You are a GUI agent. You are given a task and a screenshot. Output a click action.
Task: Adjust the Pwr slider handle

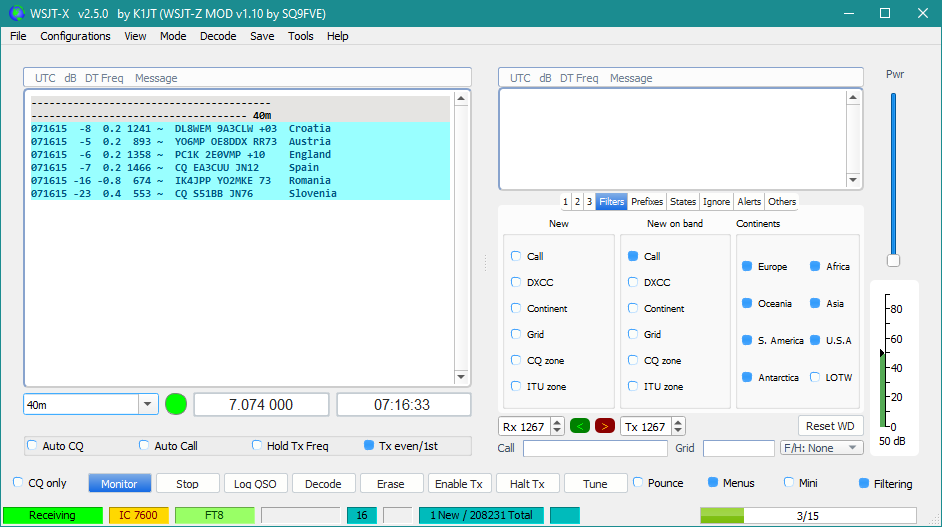click(x=893, y=260)
